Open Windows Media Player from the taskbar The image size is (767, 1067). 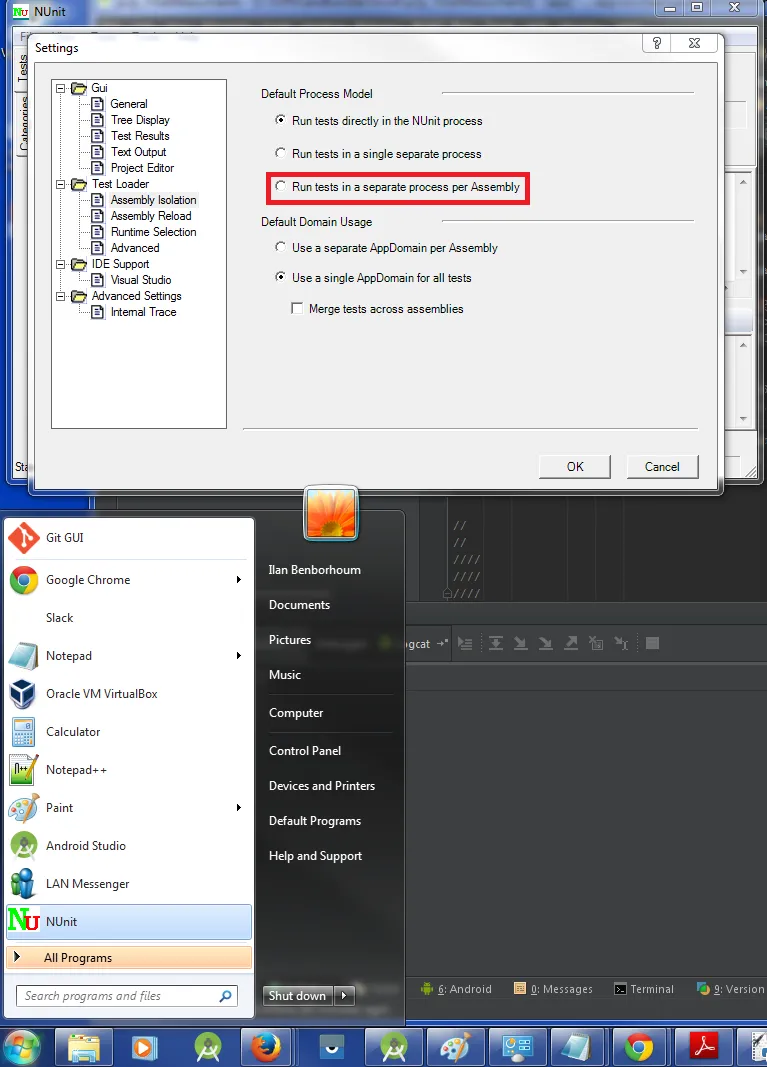(144, 1048)
